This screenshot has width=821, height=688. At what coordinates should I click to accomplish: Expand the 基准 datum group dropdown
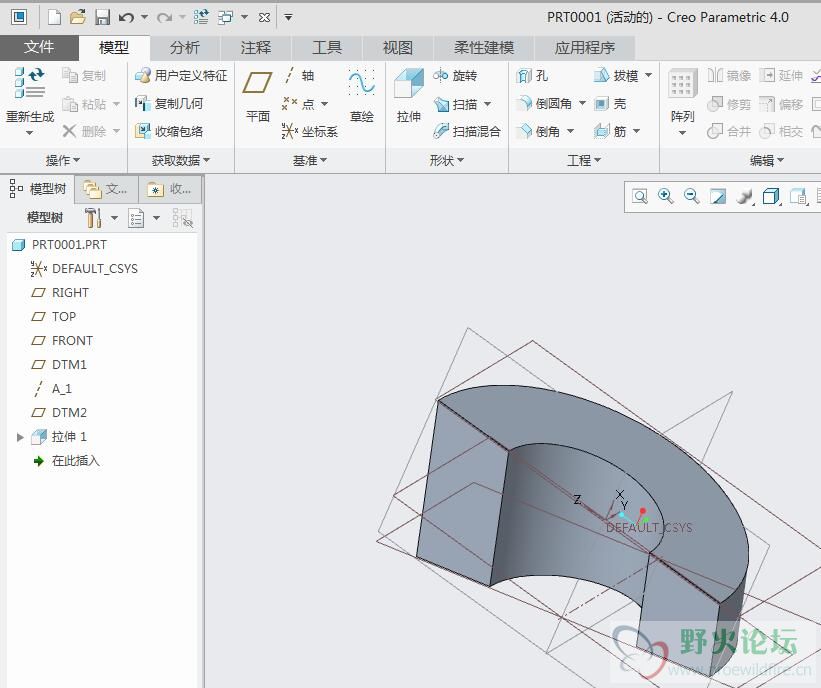point(310,160)
